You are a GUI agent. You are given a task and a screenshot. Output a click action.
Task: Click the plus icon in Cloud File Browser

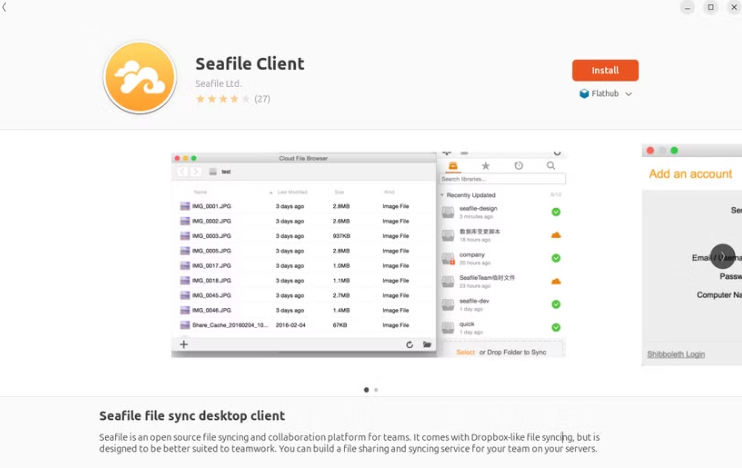click(x=184, y=345)
